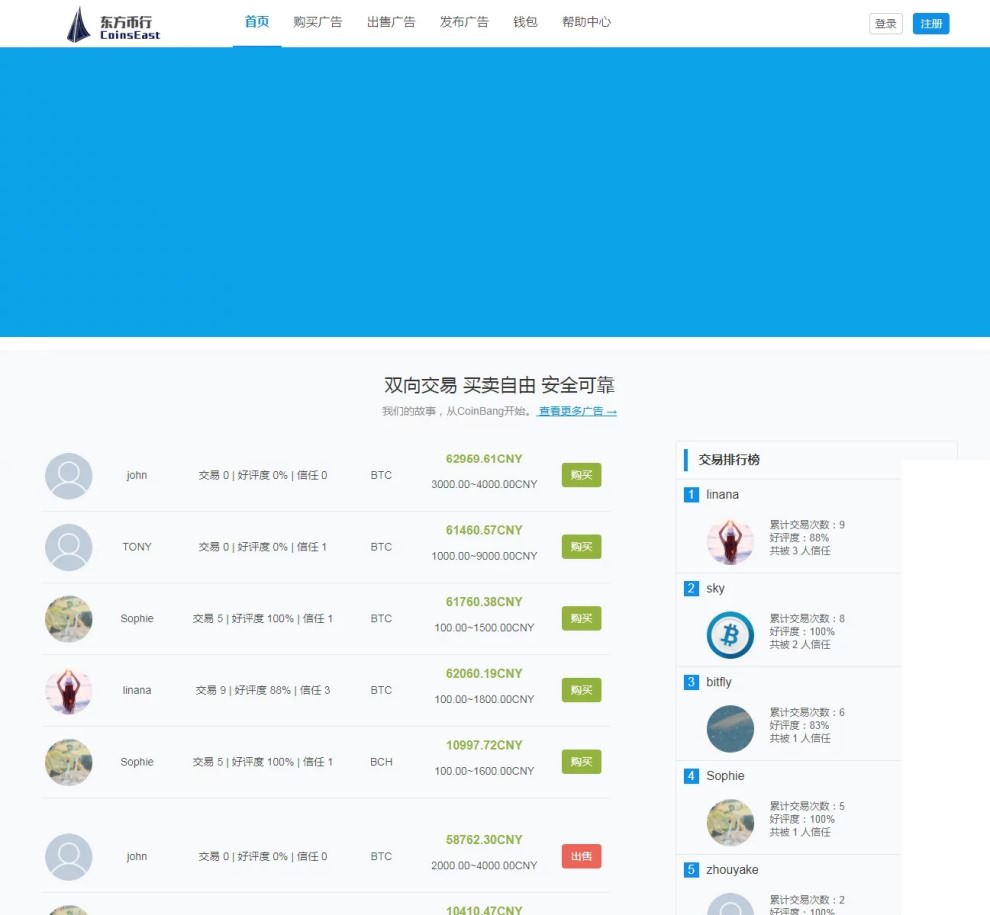Open TONY's default avatar in the ad list
Viewport: 990px width, 915px height.
tap(69, 547)
